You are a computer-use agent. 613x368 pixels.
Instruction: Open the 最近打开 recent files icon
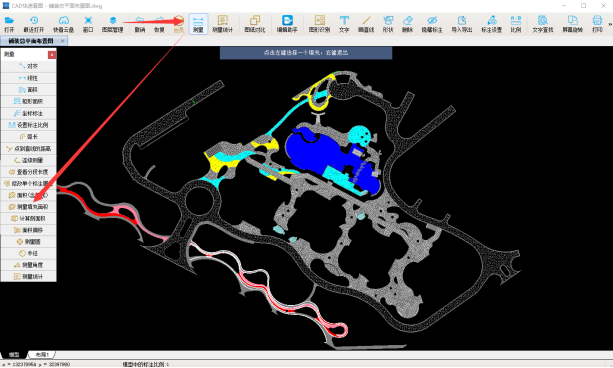tap(34, 24)
